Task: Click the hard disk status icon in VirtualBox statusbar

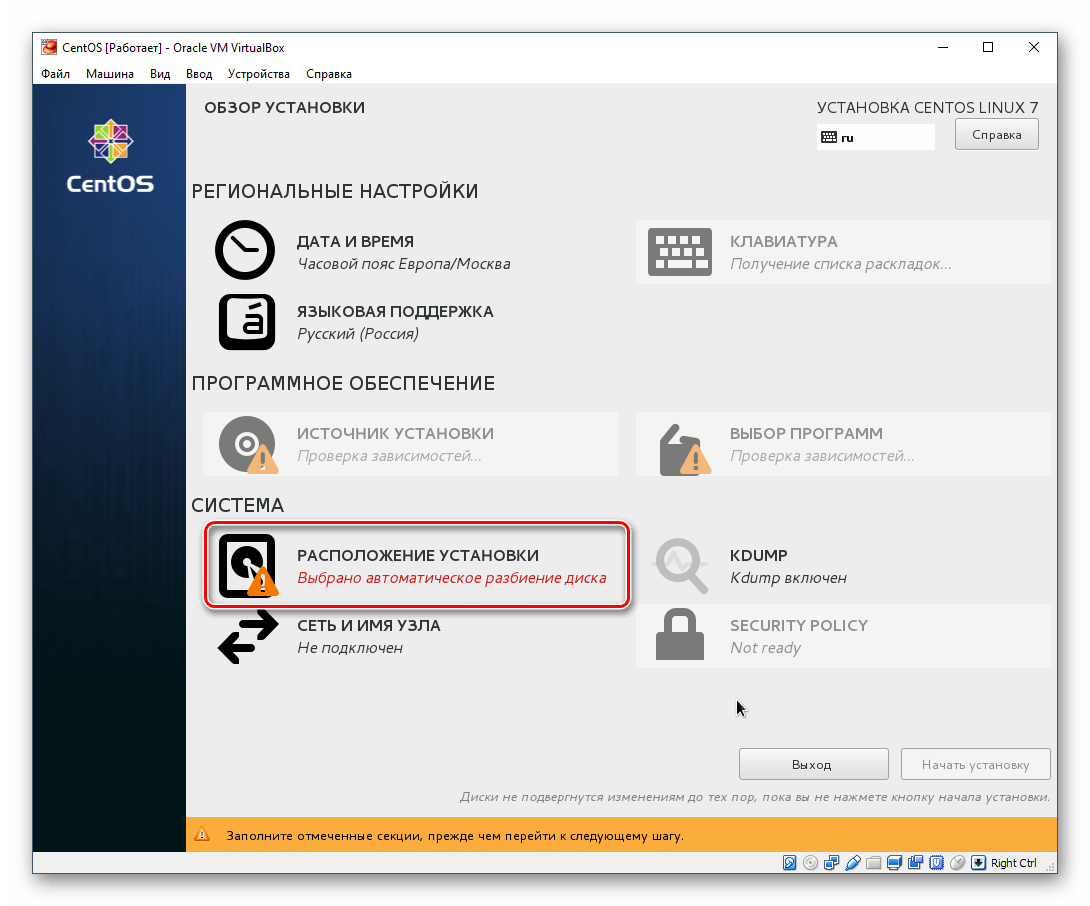Action: tap(789, 862)
